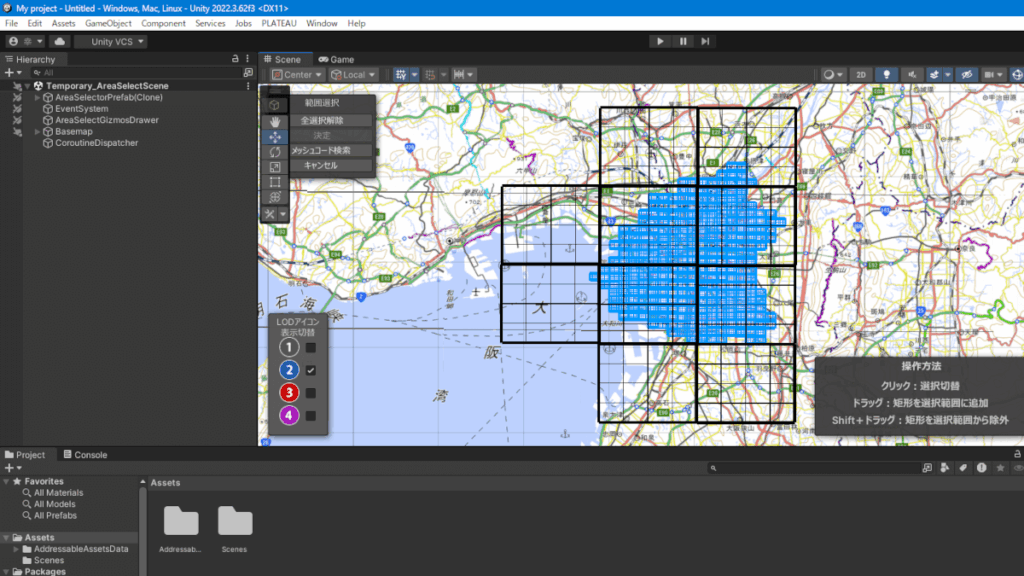The width and height of the screenshot is (1024, 576).
Task: Enable the LOD 1 icon checkbox
Action: 311,347
